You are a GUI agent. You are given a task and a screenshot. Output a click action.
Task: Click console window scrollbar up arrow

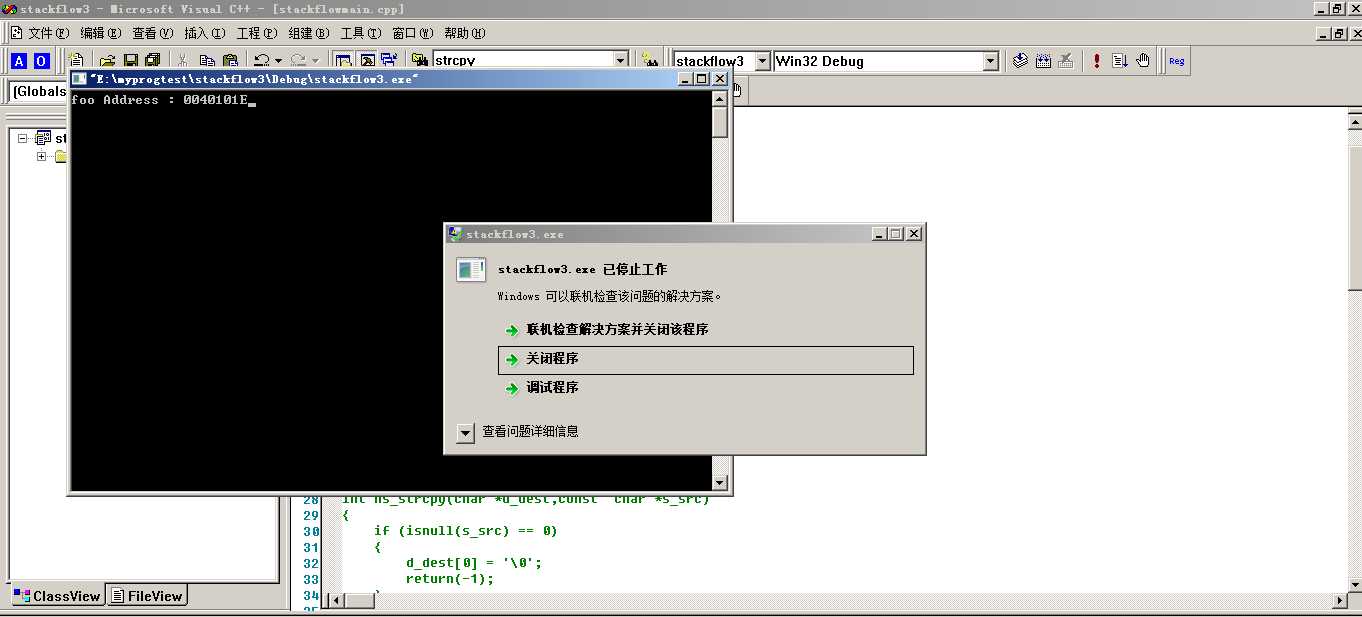tap(720, 98)
